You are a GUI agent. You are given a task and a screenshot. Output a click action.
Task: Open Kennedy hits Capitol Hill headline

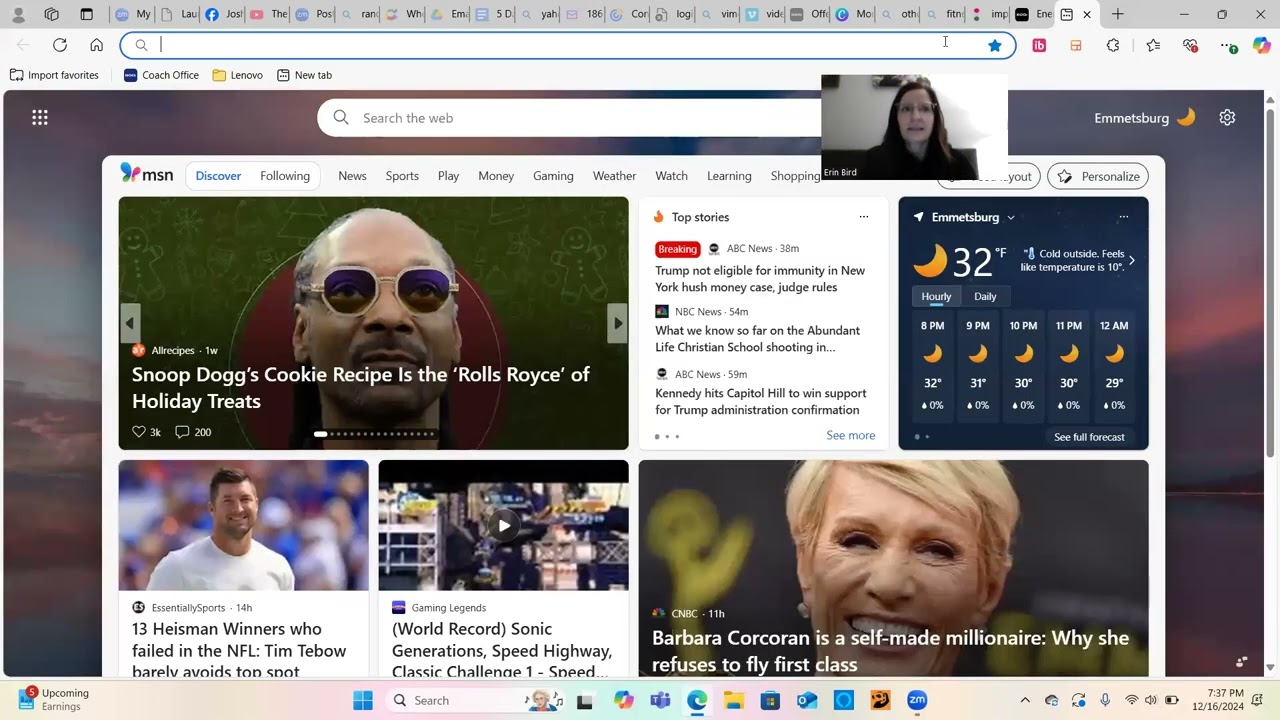[761, 401]
